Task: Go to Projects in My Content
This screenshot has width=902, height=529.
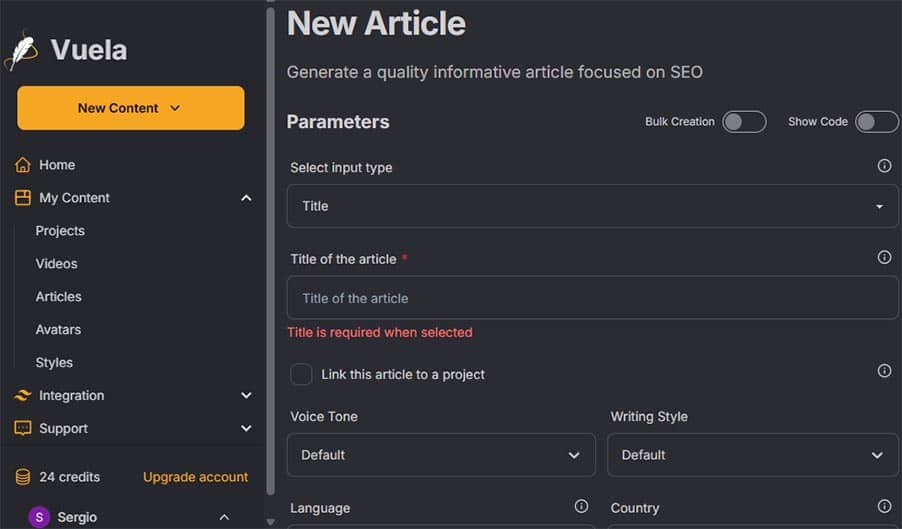Action: click(60, 231)
